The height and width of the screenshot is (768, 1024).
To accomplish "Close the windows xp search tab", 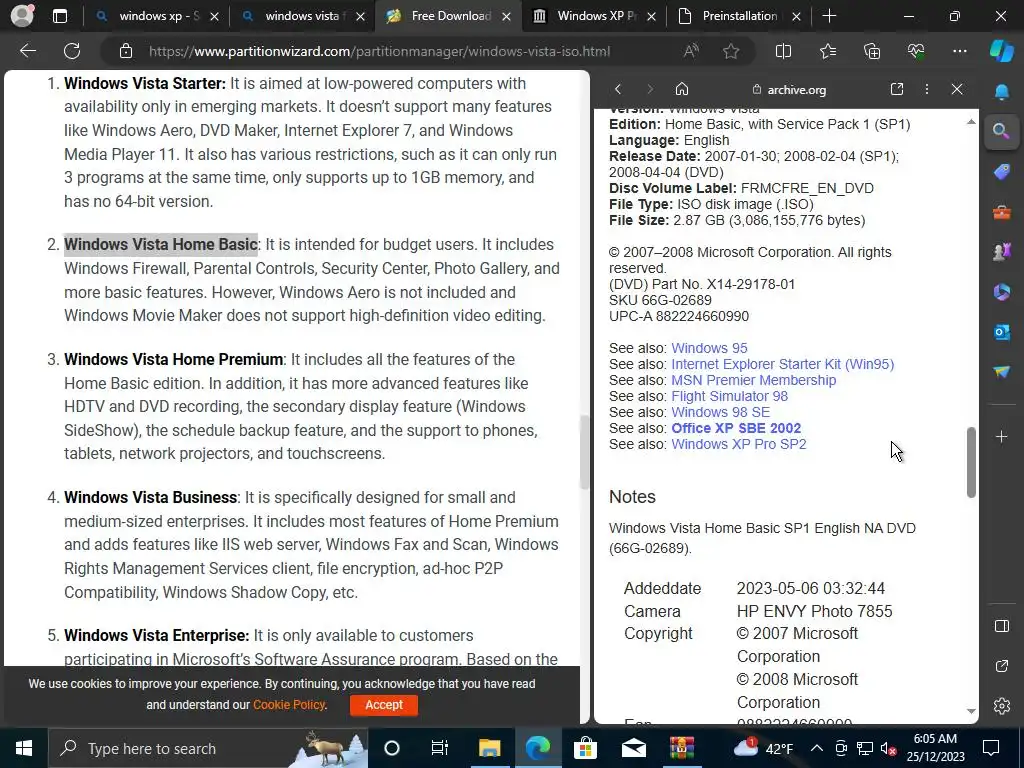I will point(214,17).
